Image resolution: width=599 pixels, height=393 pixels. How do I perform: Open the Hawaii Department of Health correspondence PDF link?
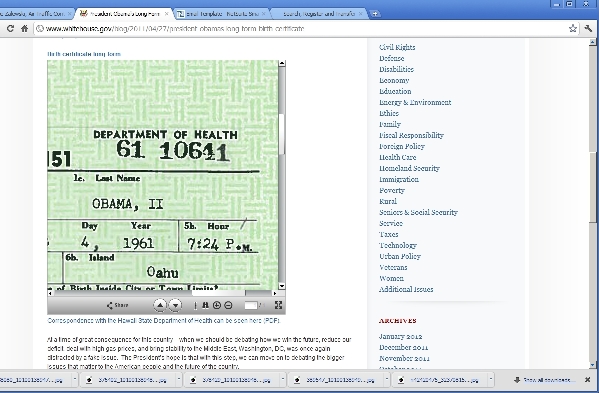(x=164, y=320)
